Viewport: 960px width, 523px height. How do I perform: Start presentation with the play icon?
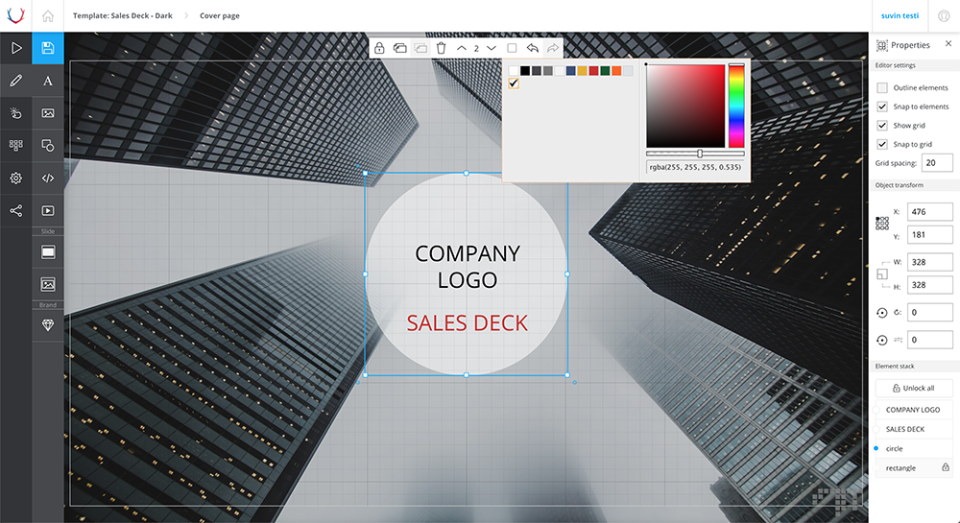pos(16,48)
